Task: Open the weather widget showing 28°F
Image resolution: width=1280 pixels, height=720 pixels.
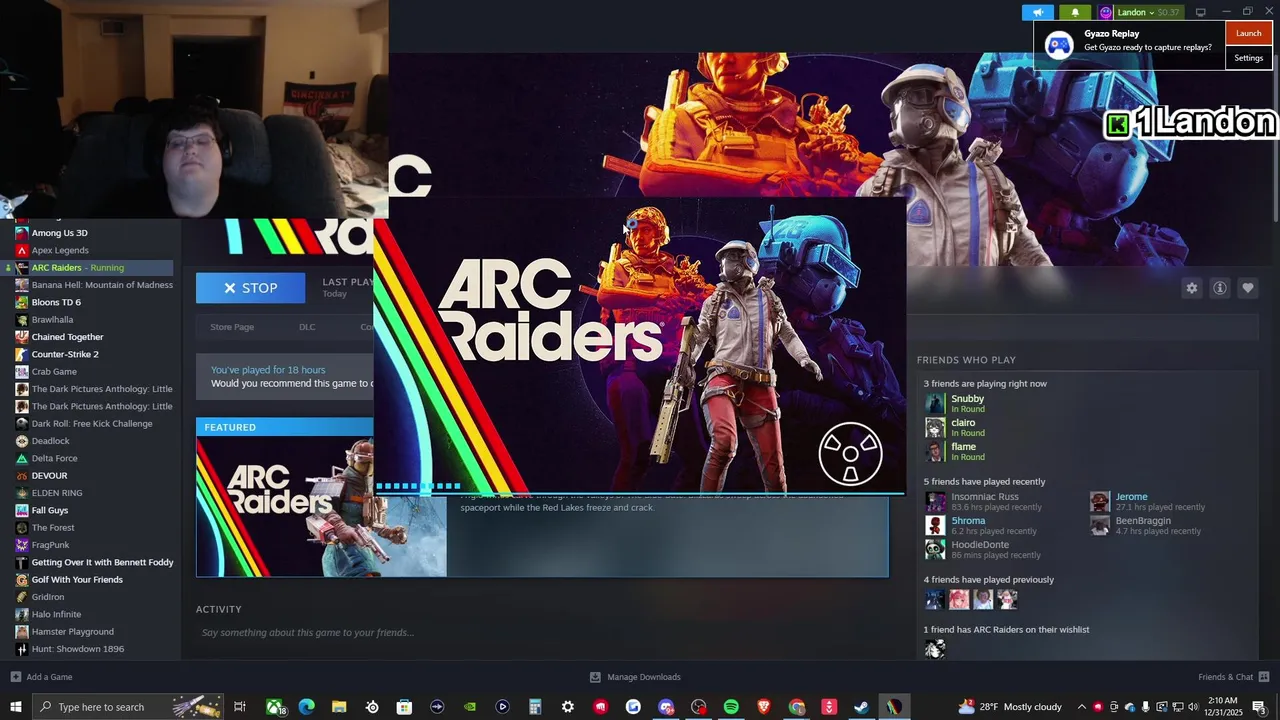Action: click(x=1010, y=707)
